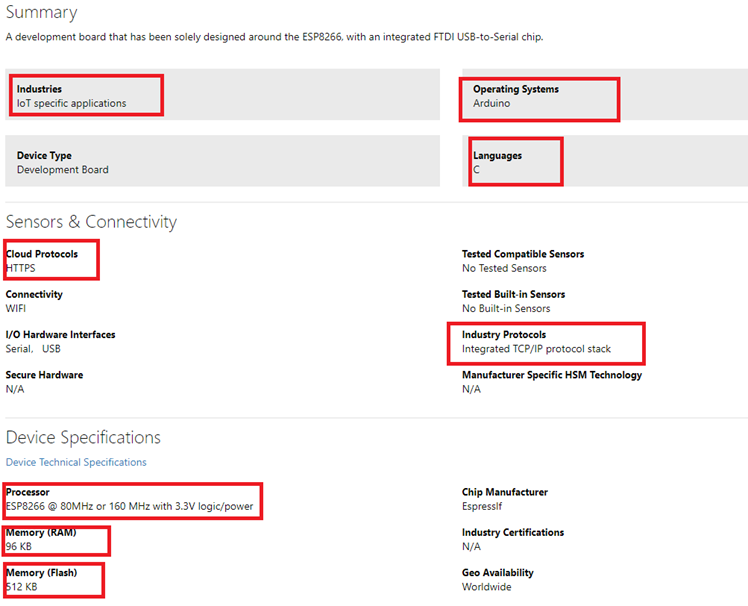Click the Sensors & Connectivity heading
The width and height of the screenshot is (748, 606).
coord(91,222)
